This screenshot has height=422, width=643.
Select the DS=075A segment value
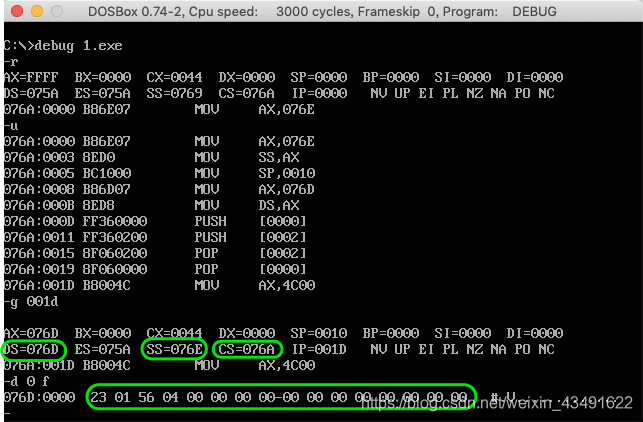[x=31, y=93]
